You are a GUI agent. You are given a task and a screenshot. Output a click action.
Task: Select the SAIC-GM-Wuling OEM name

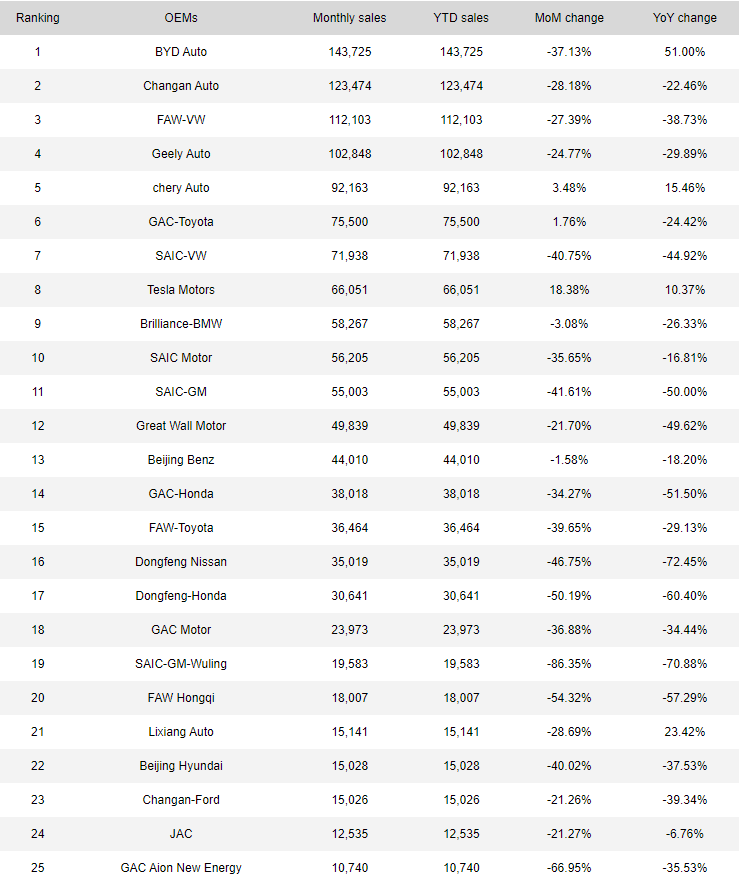coord(181,664)
